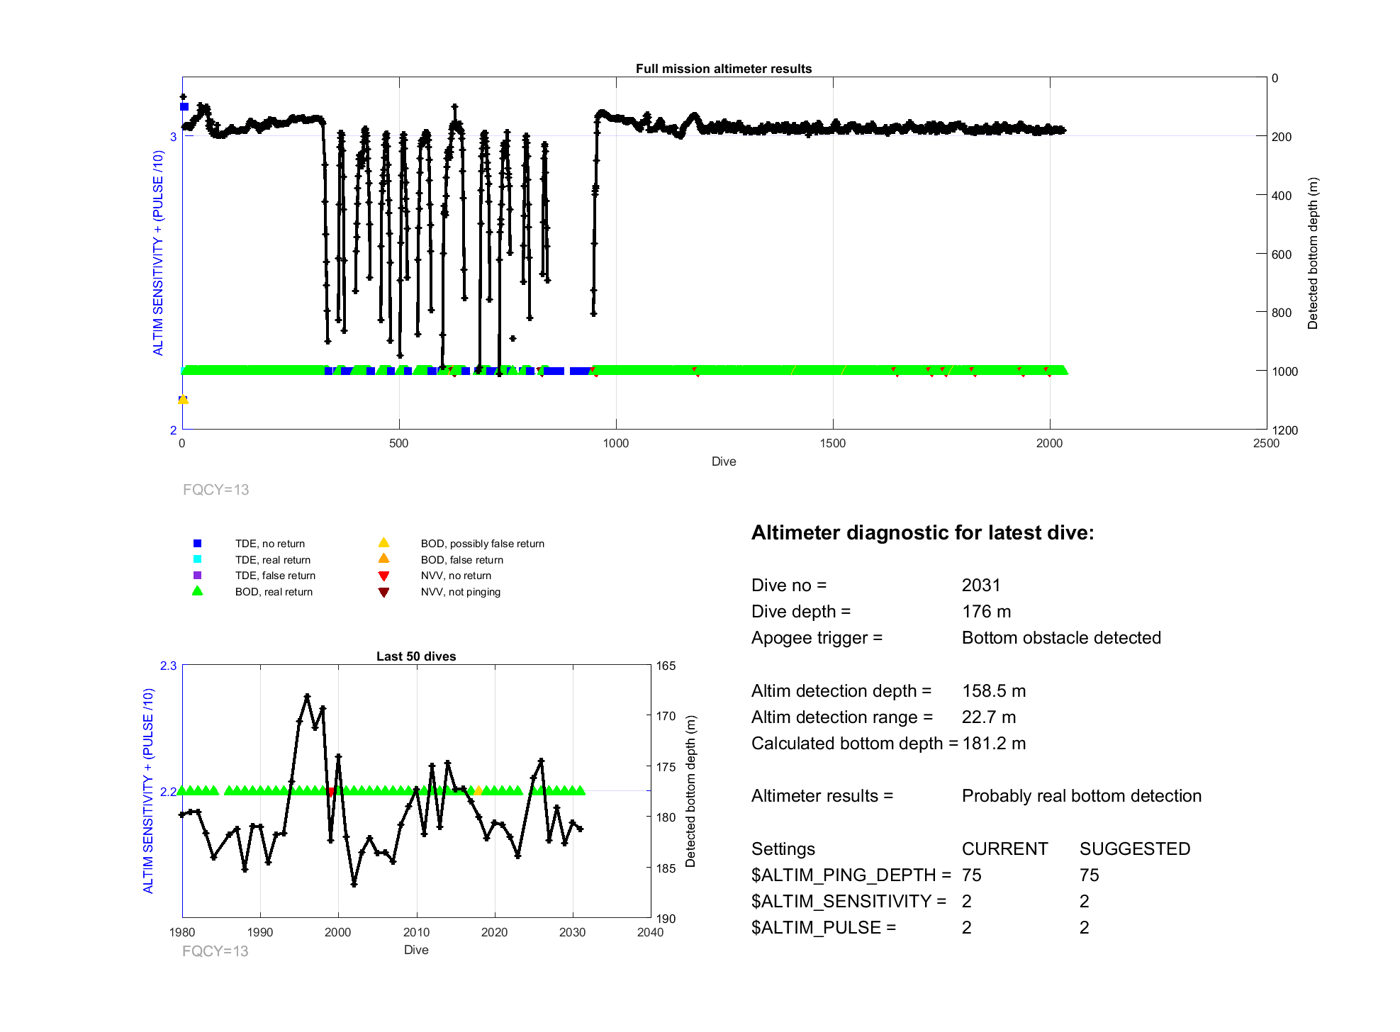Click the 'Last 50 dives' plot title
This screenshot has width=1400, height=1032.
click(416, 656)
